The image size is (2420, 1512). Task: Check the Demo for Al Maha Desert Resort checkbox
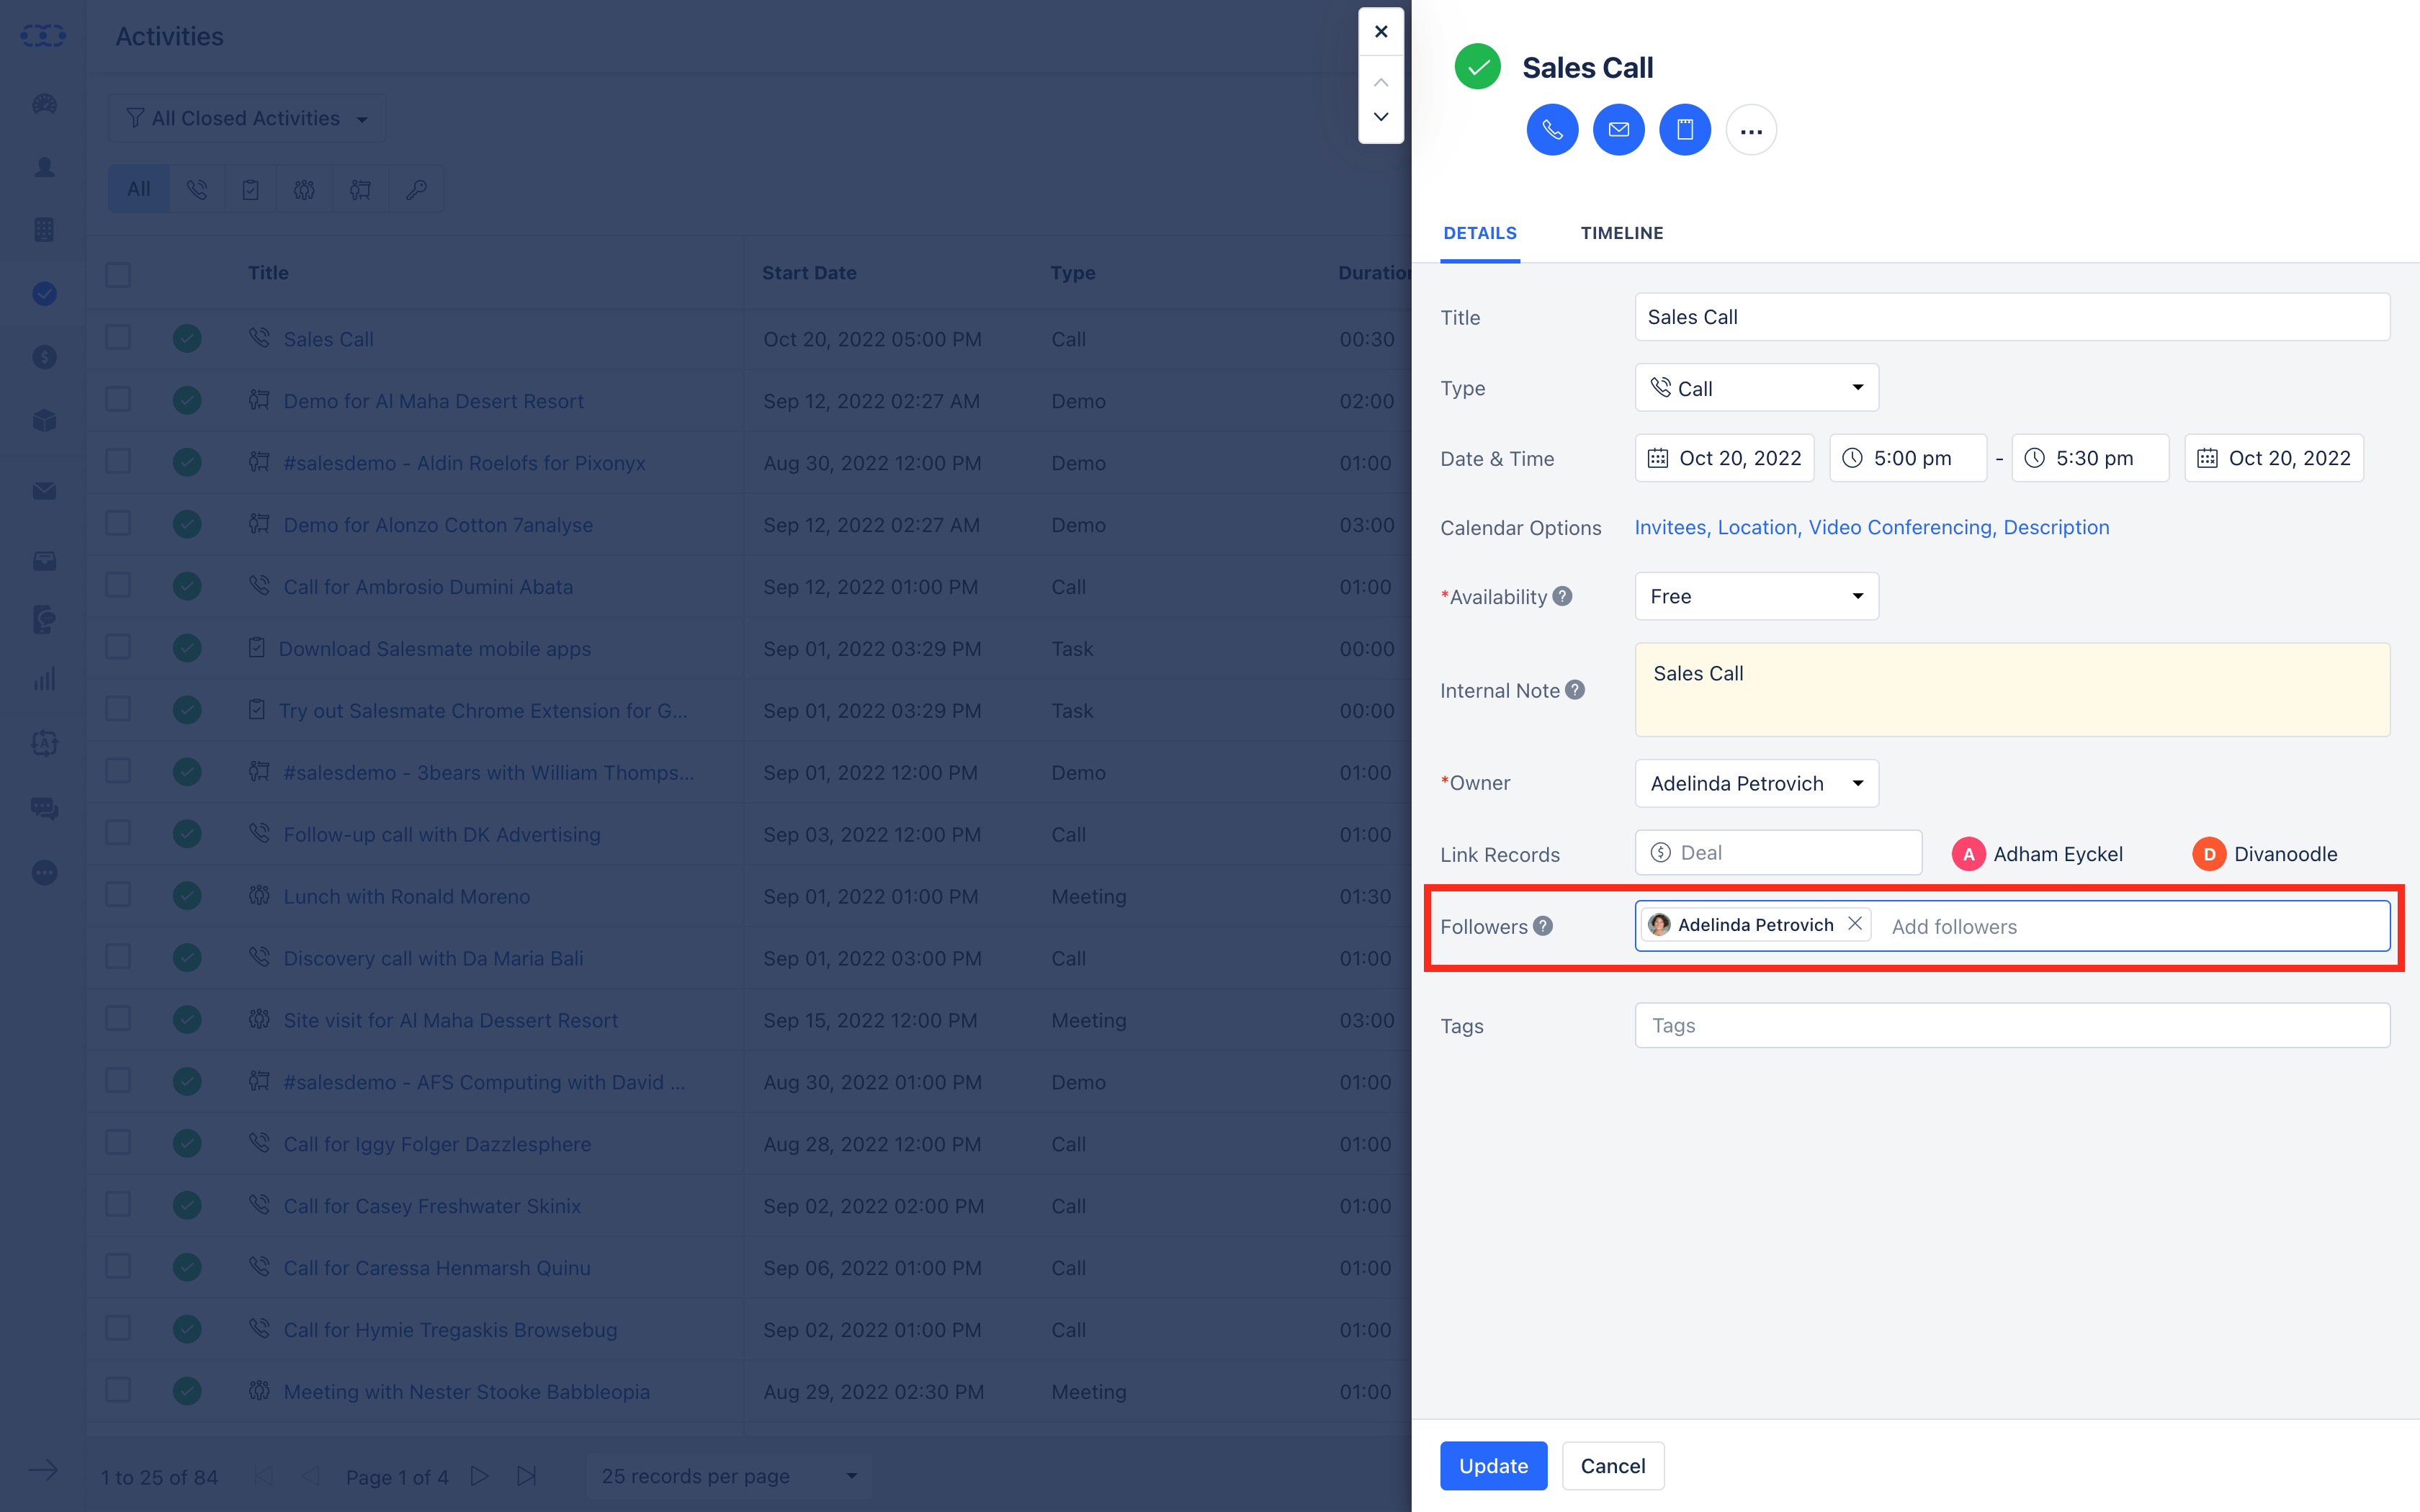coord(118,400)
